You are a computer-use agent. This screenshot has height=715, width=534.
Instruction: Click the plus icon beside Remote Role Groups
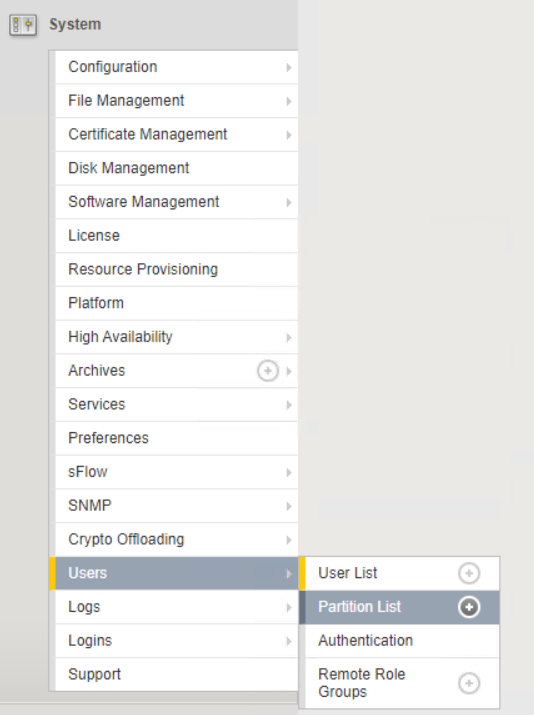(x=469, y=683)
